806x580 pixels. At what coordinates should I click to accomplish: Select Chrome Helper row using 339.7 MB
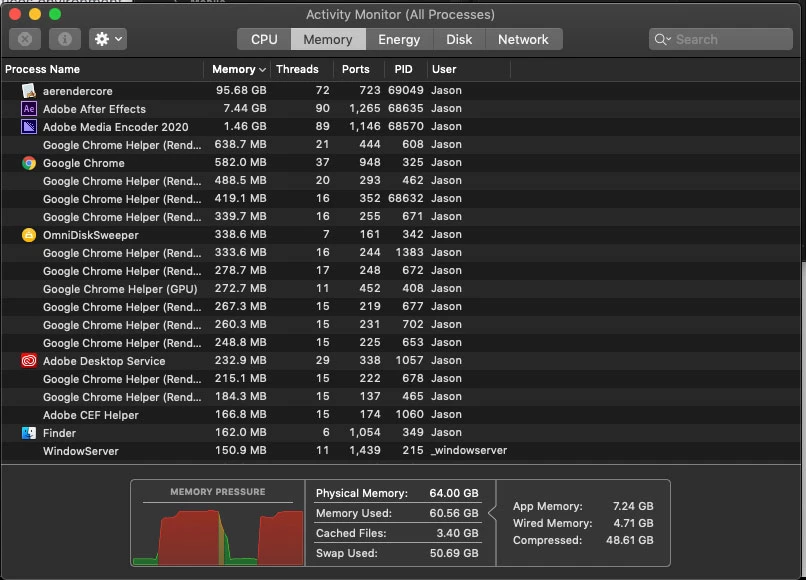401,217
